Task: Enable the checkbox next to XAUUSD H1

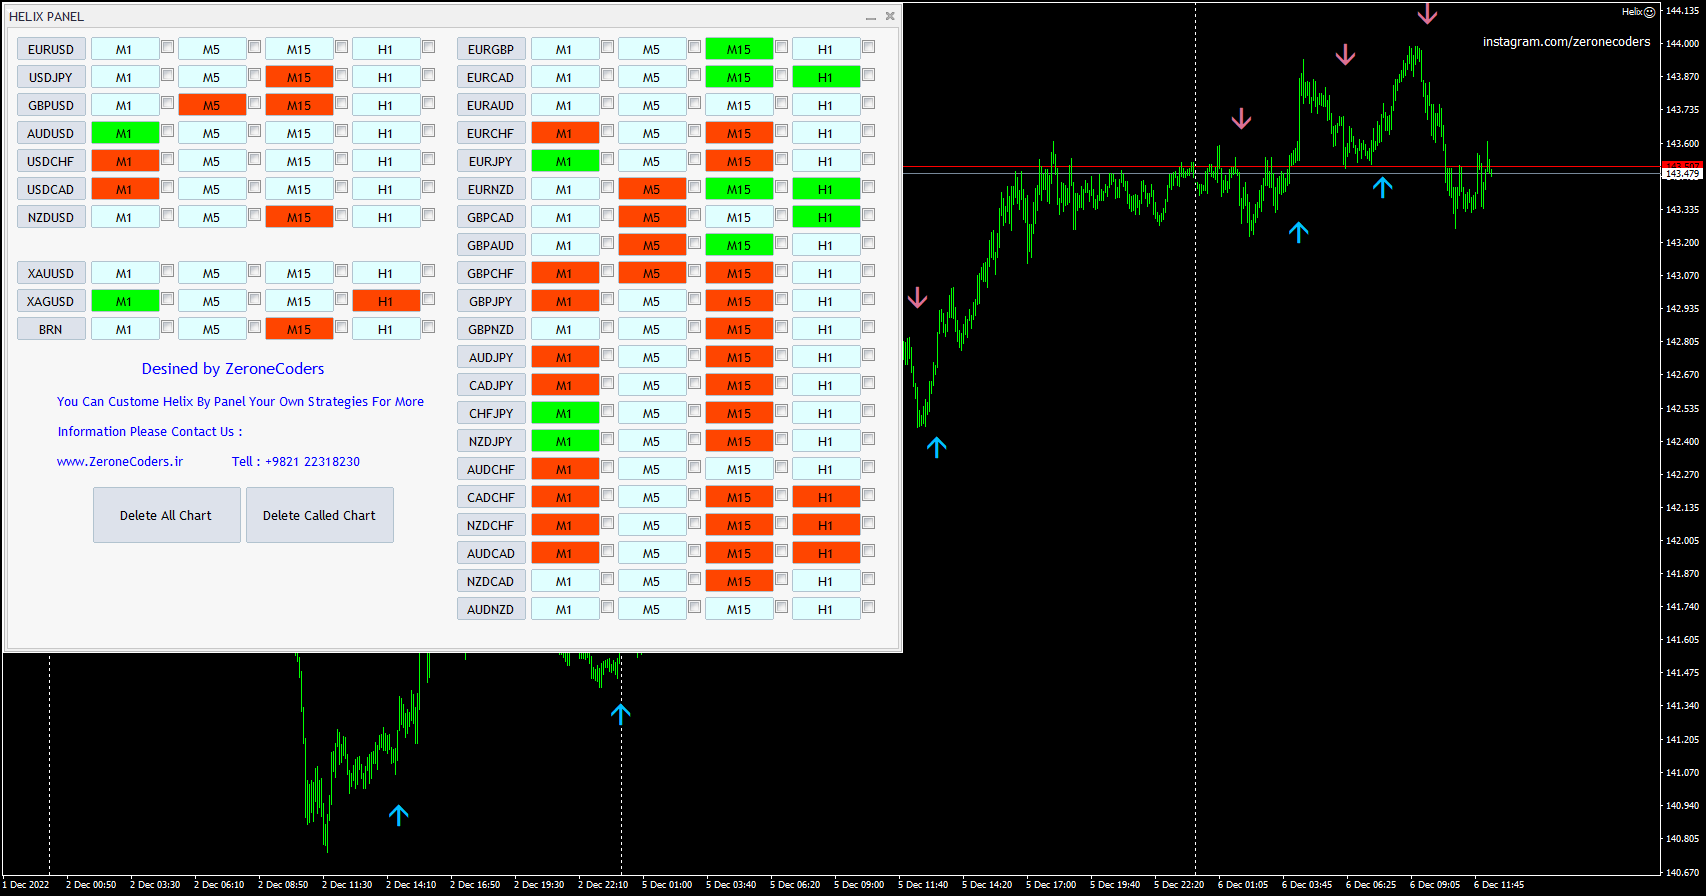Action: (x=429, y=271)
